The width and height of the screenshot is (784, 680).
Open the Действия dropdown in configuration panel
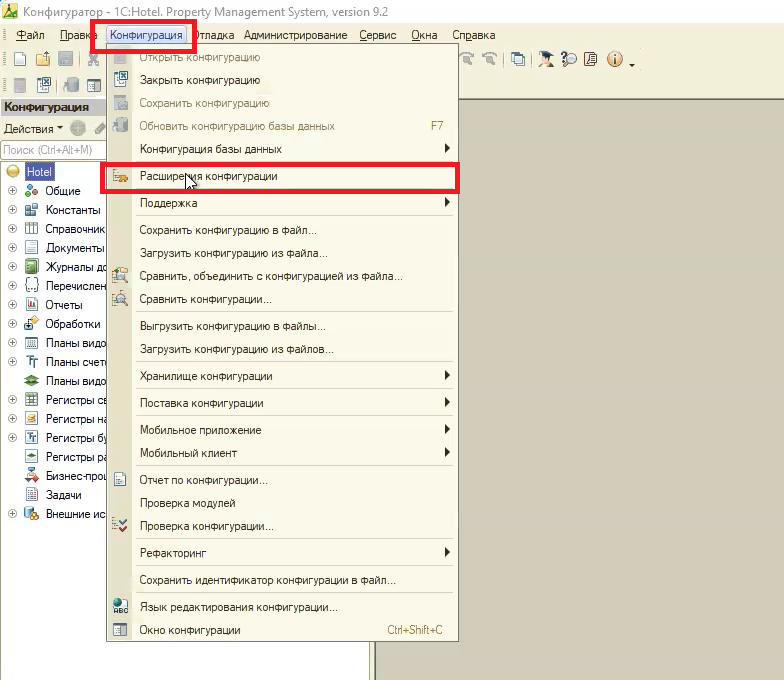point(33,129)
